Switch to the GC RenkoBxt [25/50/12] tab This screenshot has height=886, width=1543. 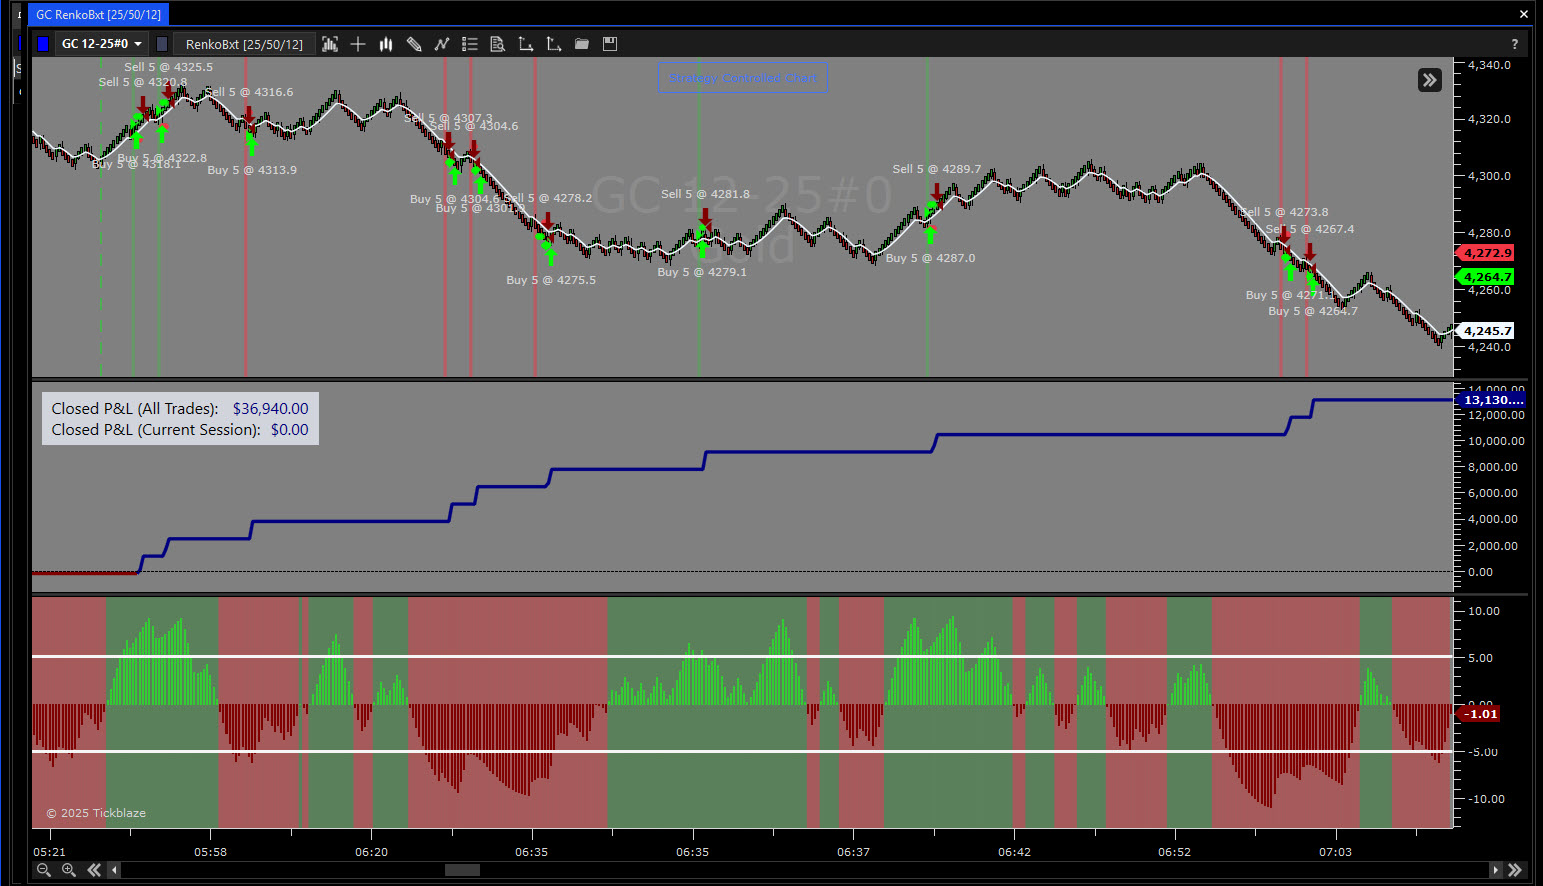tap(98, 15)
